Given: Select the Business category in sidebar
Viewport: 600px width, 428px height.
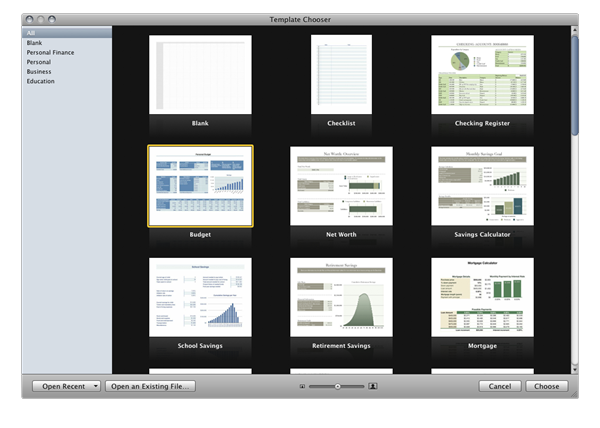Looking at the screenshot, I should click(40, 72).
